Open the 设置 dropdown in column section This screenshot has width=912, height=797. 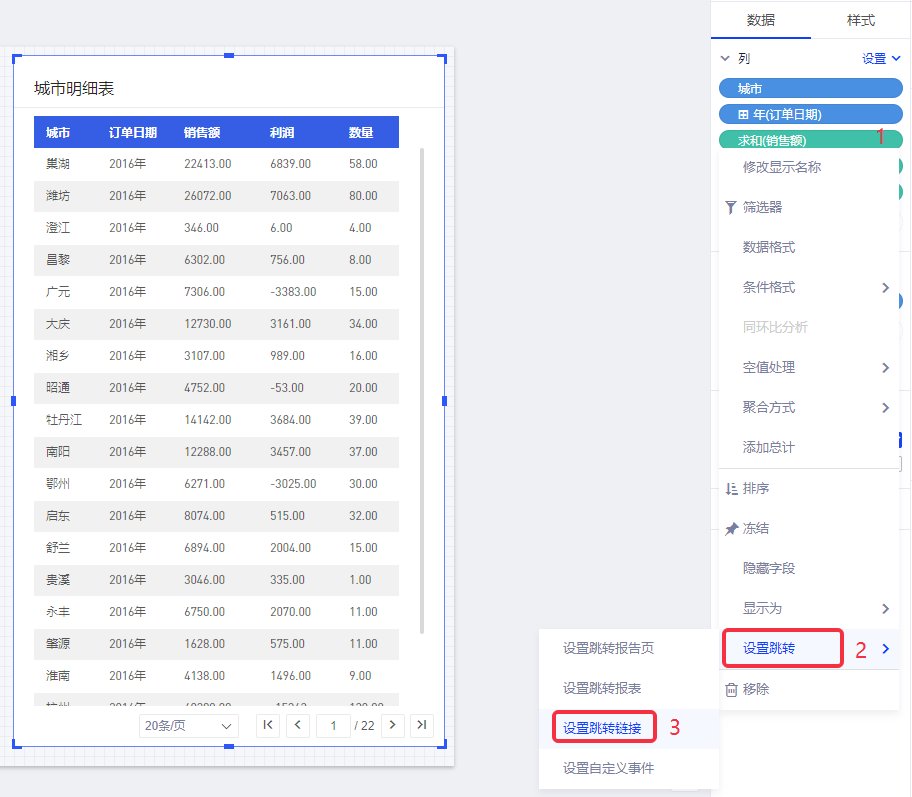881,59
